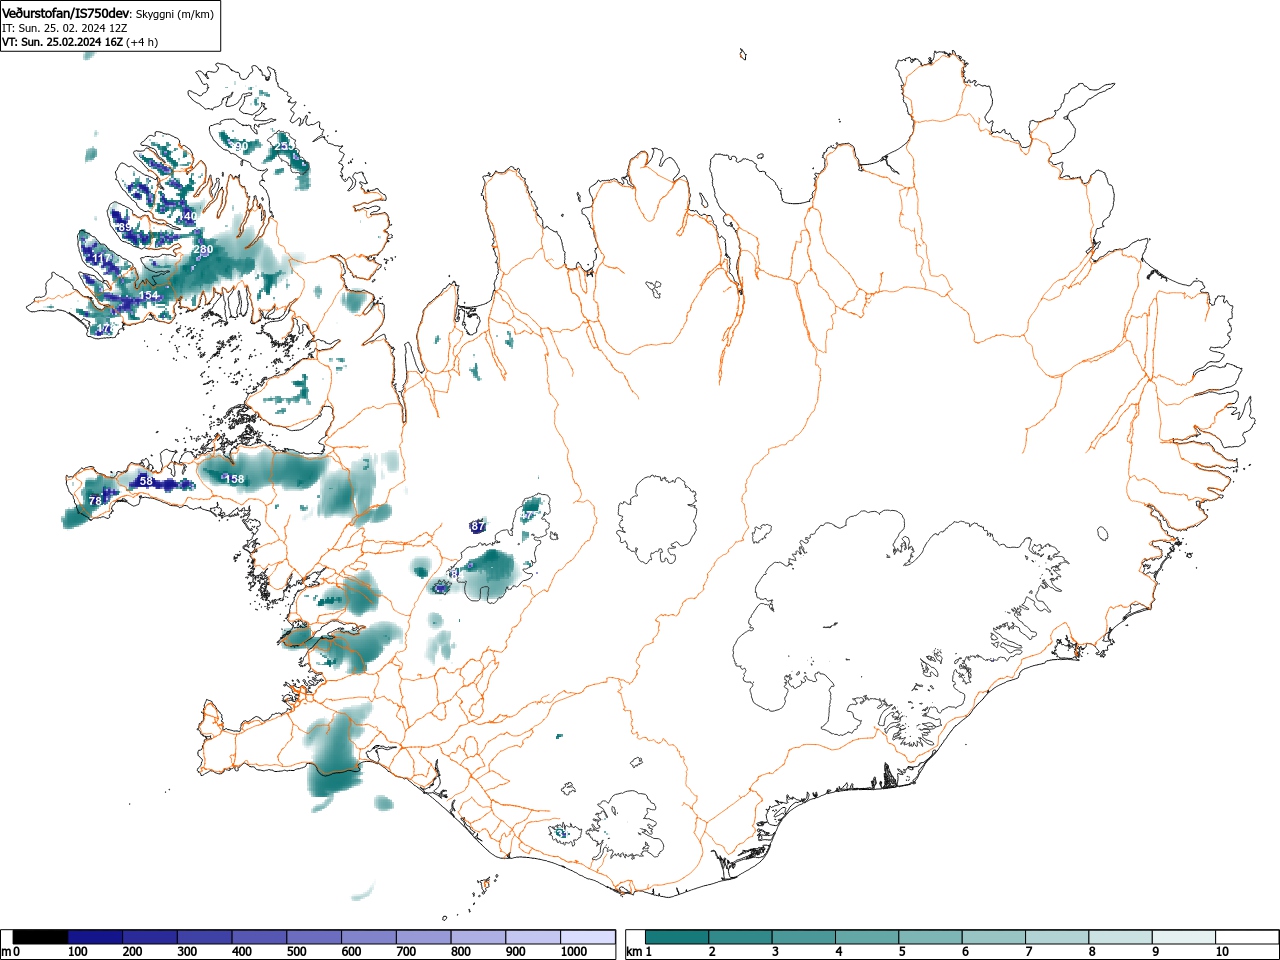Click the '8' tick on km legend

click(x=1093, y=952)
